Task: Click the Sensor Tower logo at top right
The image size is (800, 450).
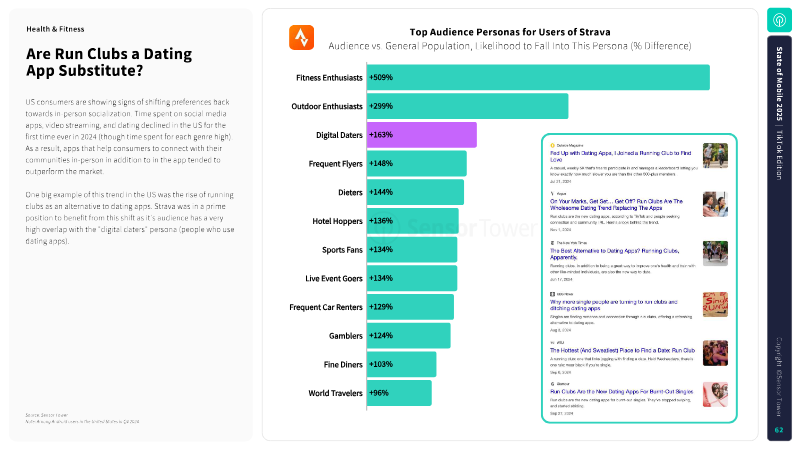Action: click(779, 20)
